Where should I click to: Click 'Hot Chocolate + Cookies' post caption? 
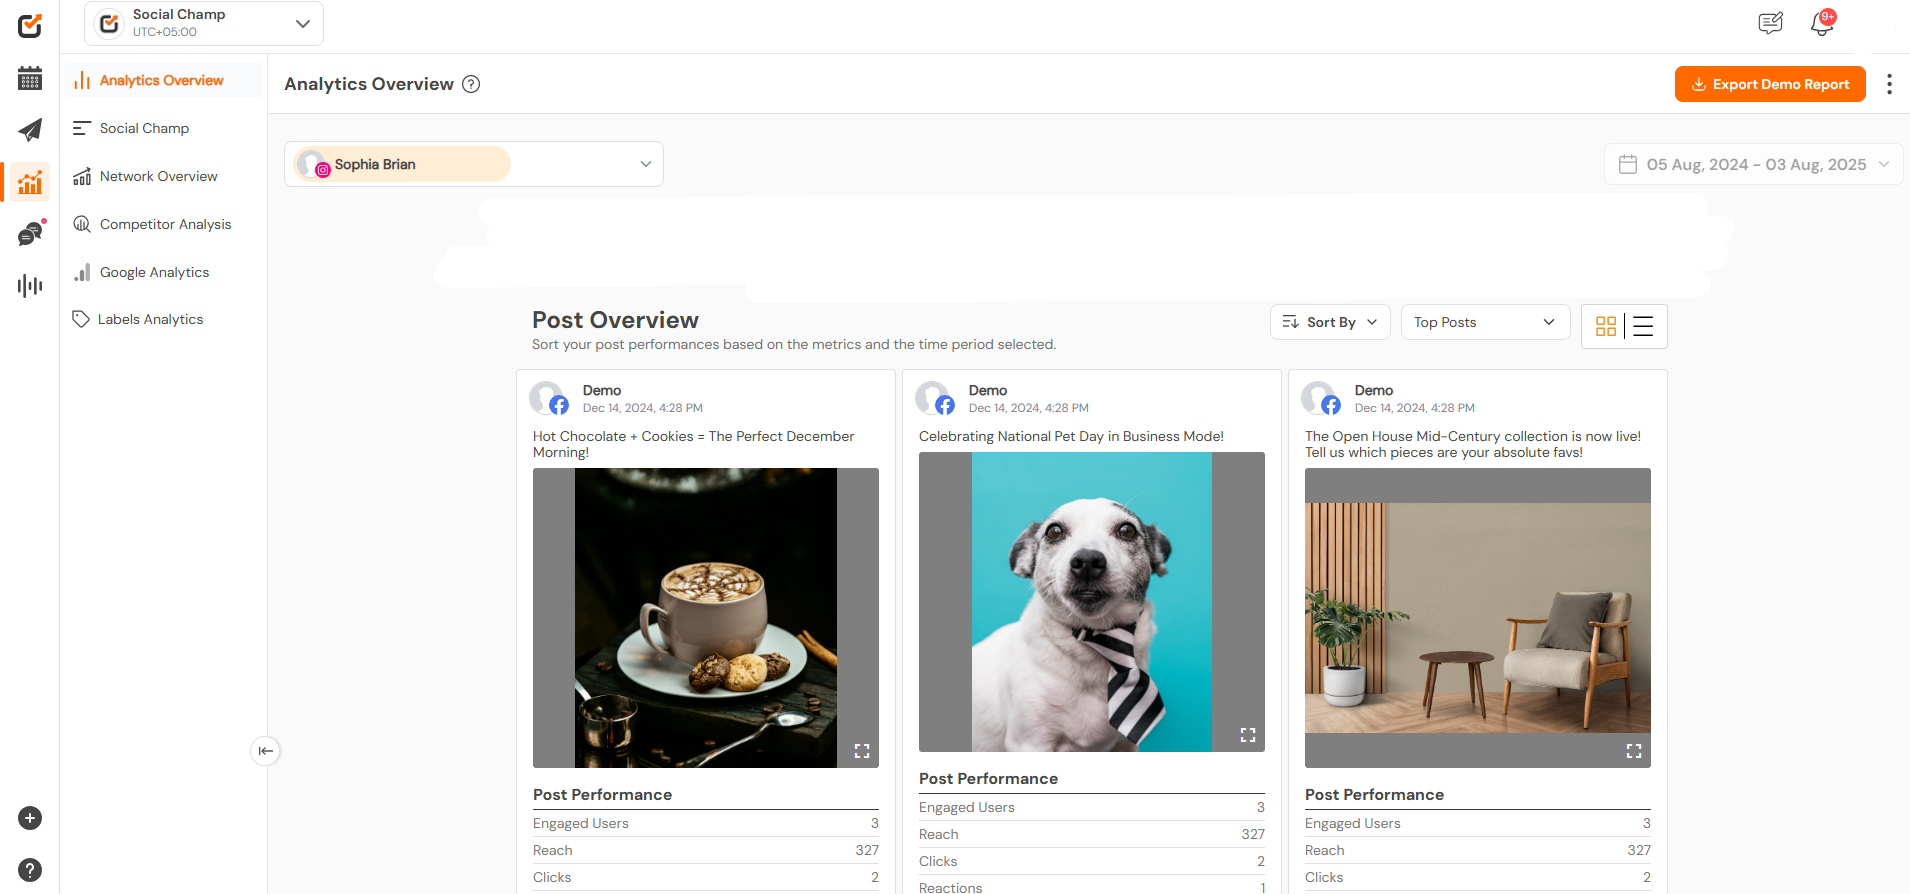click(x=694, y=444)
